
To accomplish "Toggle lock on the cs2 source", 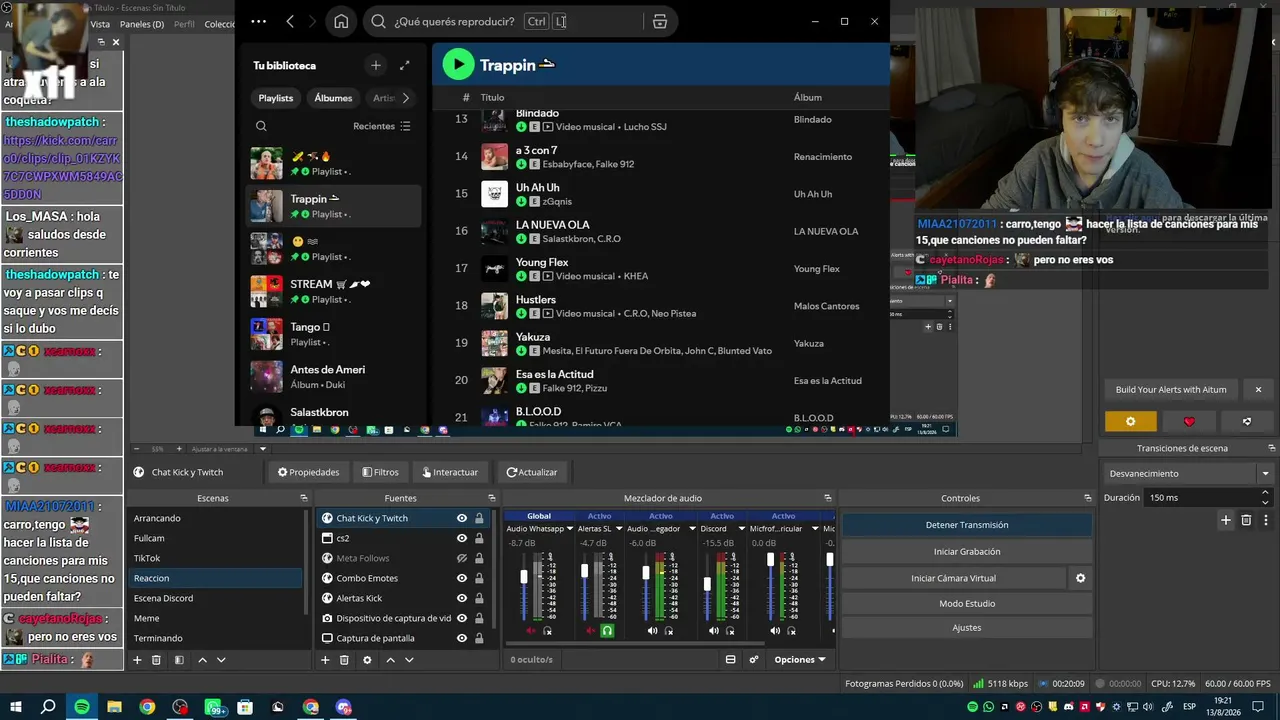I will point(479,538).
